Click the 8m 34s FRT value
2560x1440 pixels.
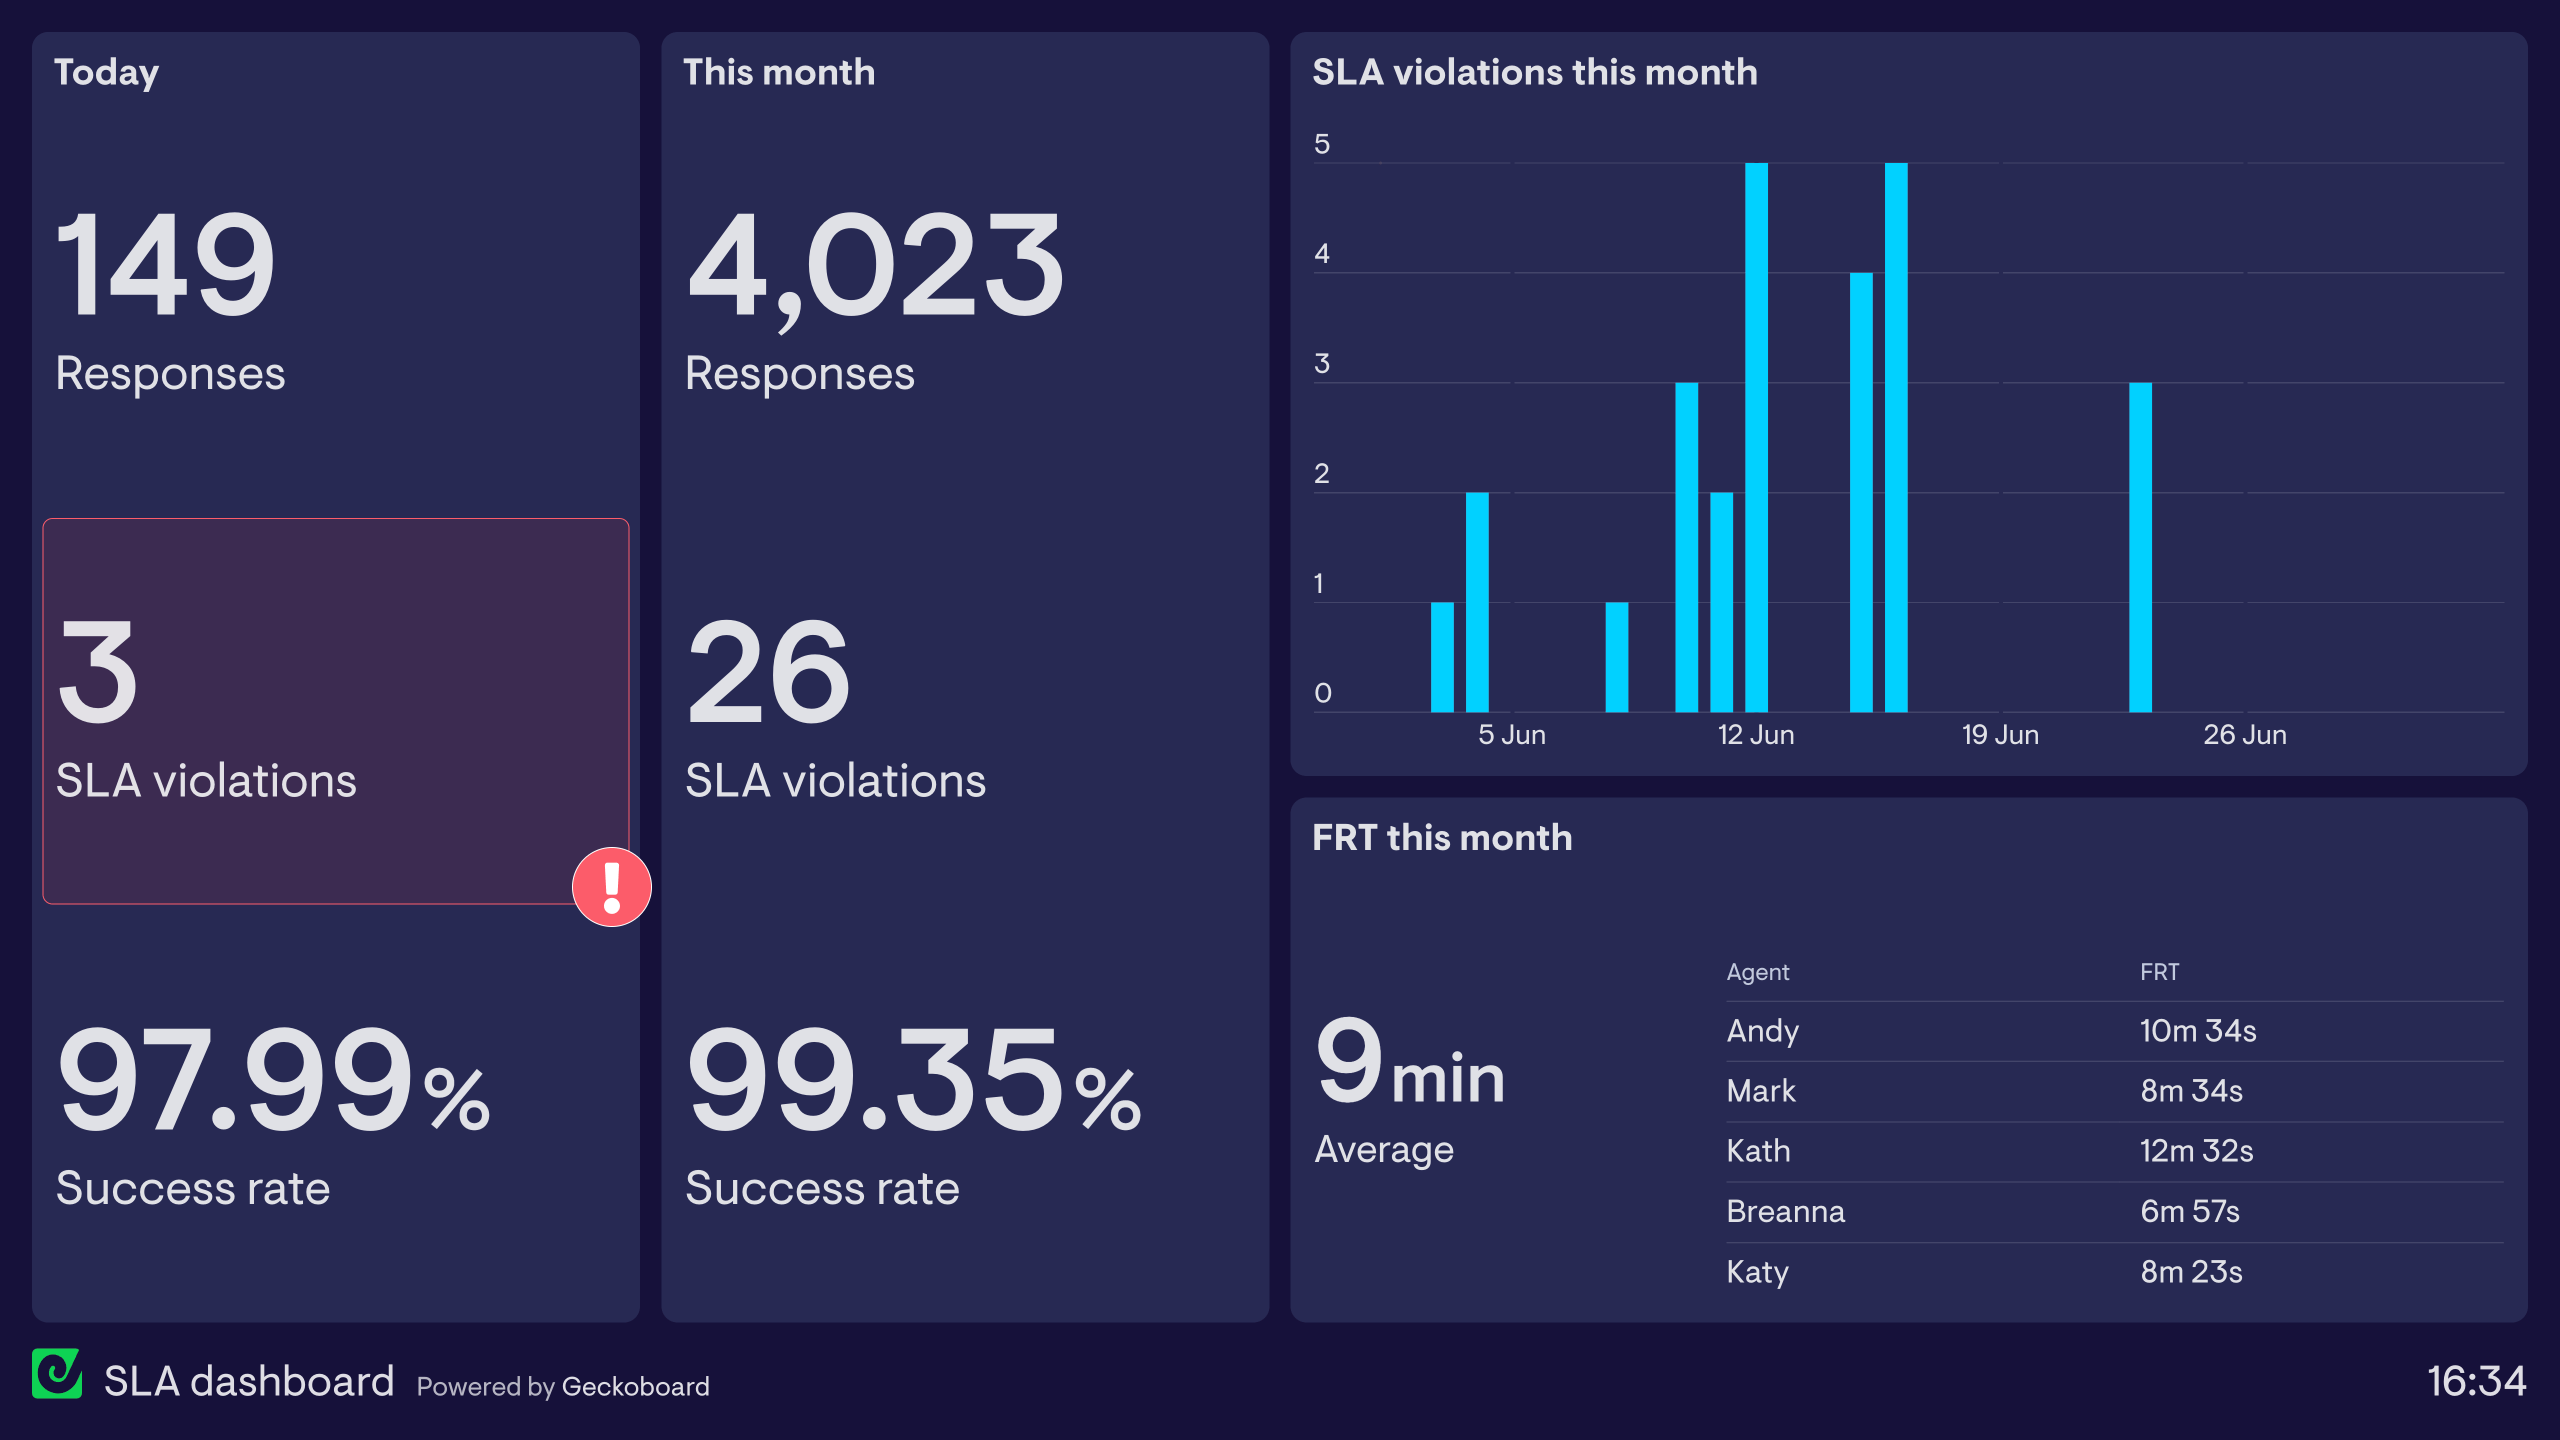2191,1091
